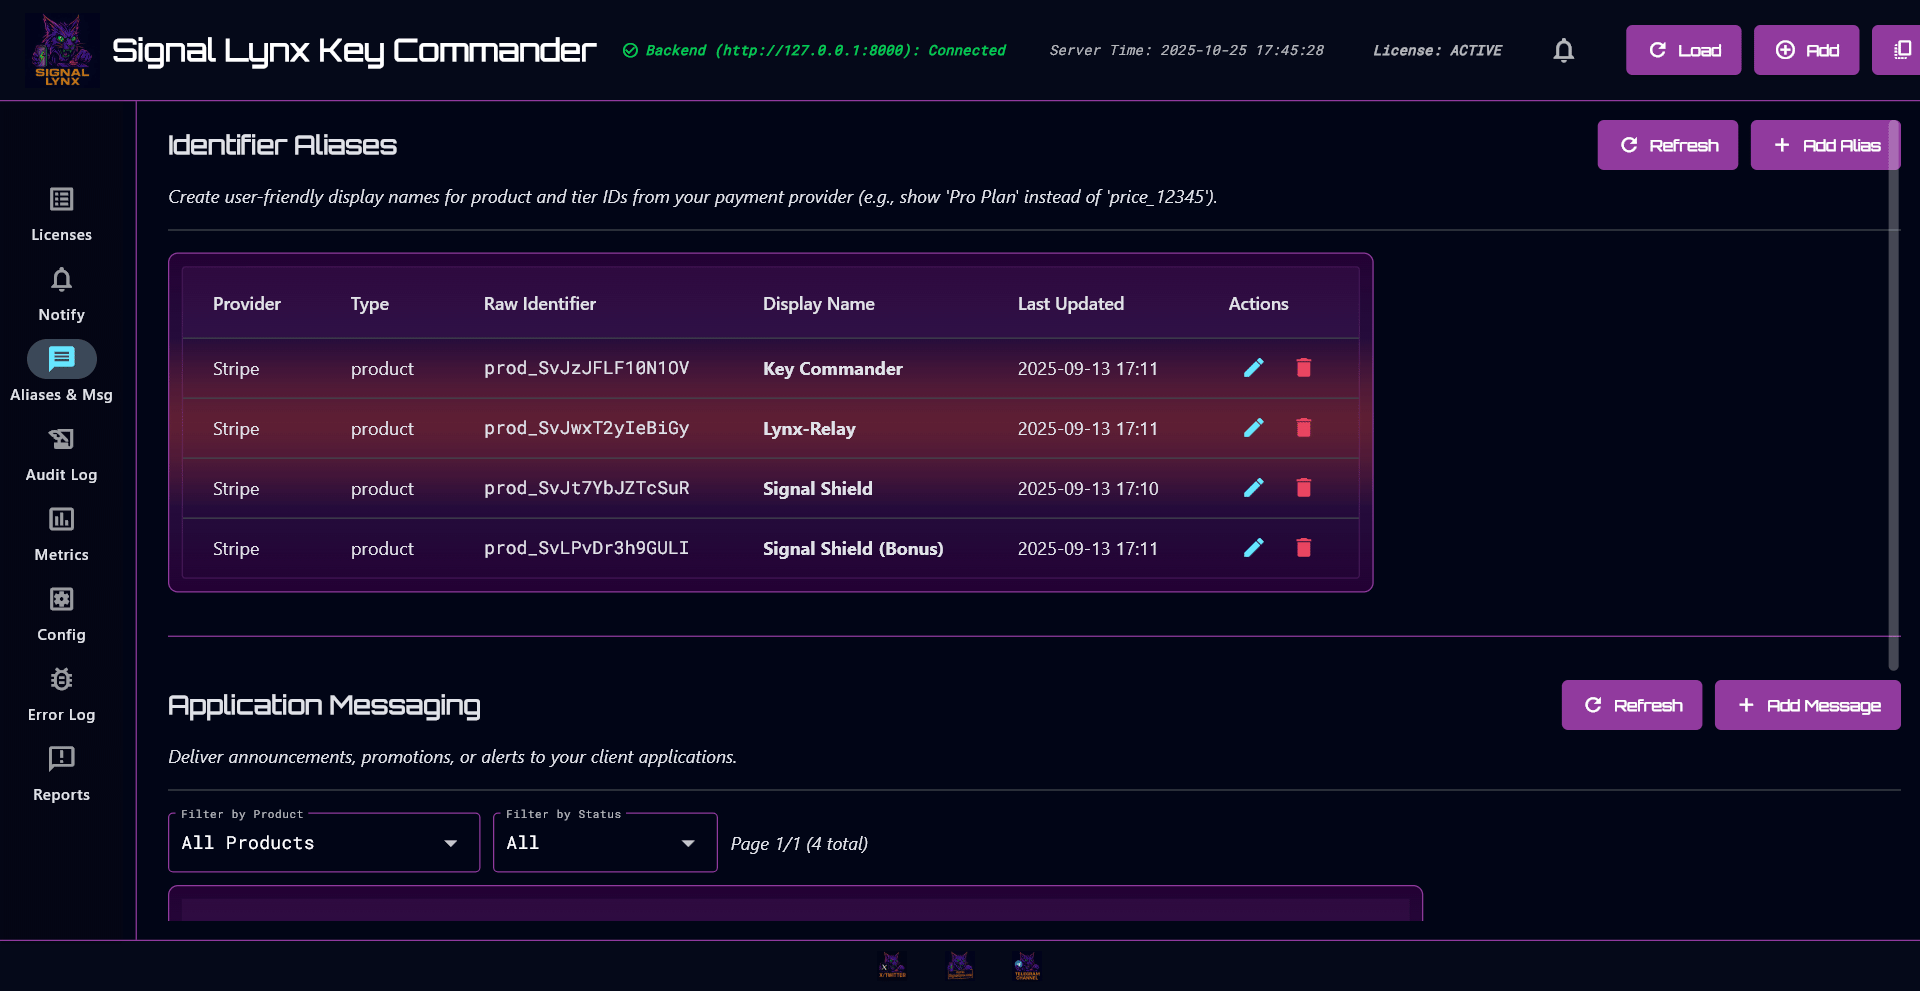This screenshot has width=1920, height=991.
Task: Switch to the Aliases & Msg section
Action: click(61, 373)
